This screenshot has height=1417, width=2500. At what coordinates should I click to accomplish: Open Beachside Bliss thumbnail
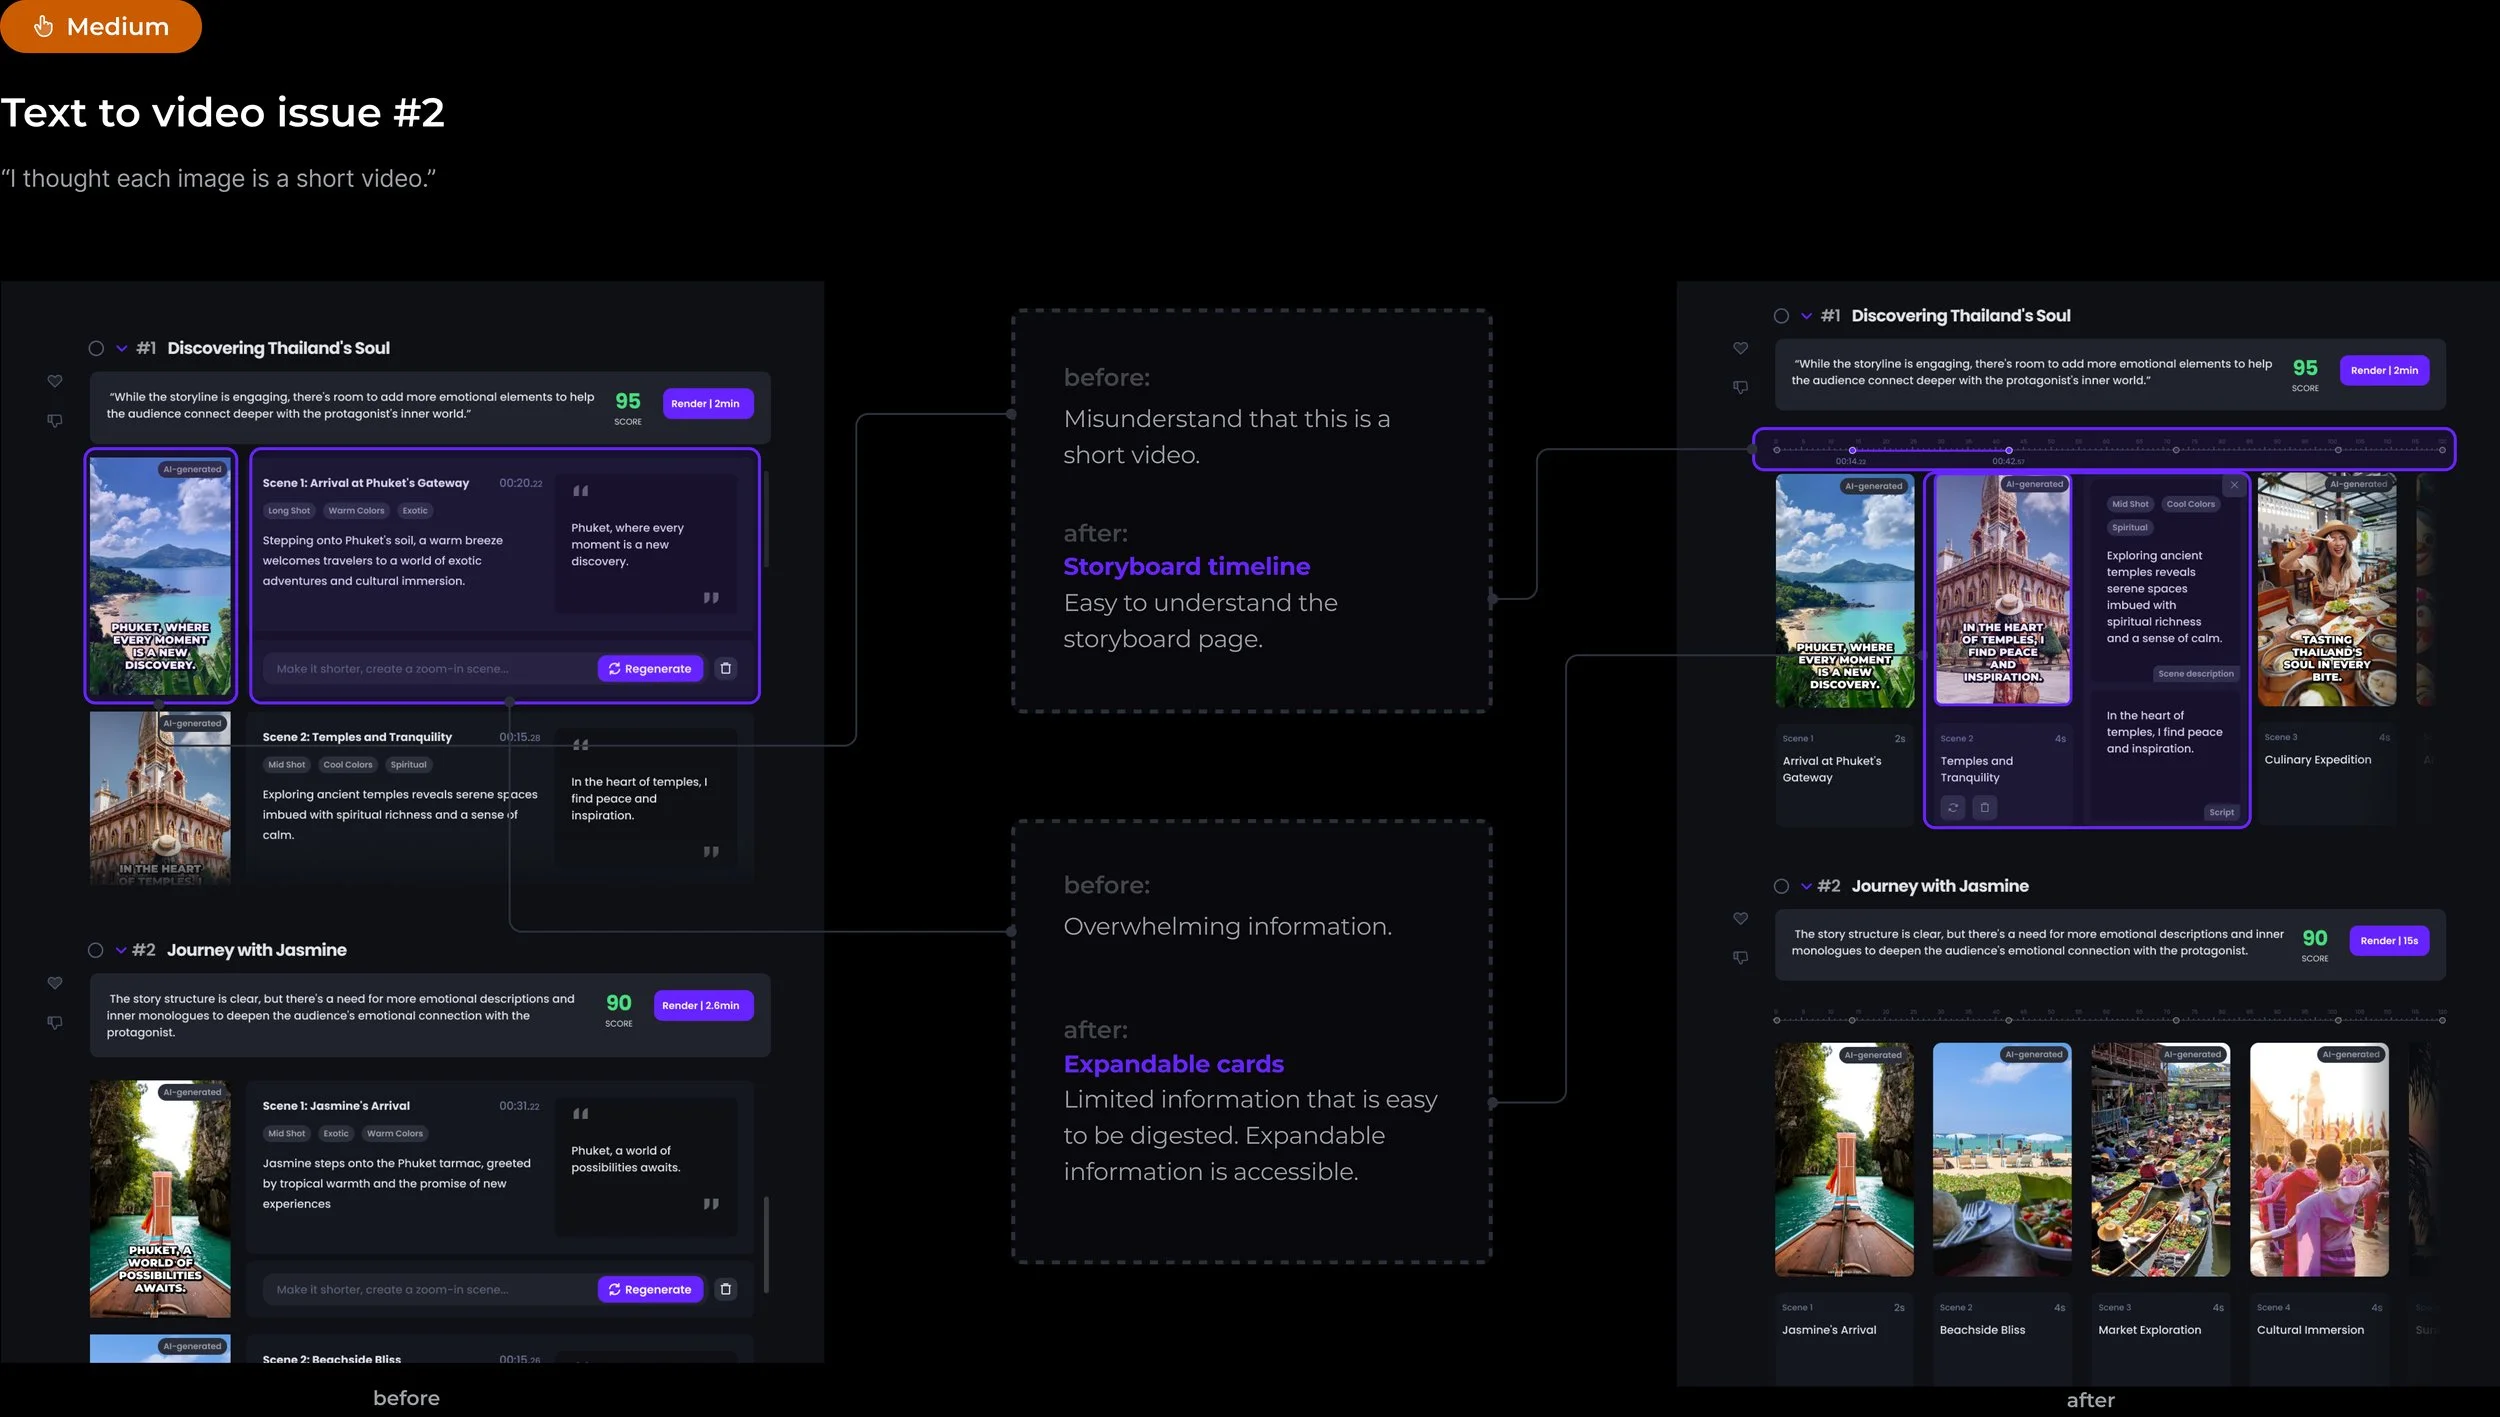click(2002, 1159)
